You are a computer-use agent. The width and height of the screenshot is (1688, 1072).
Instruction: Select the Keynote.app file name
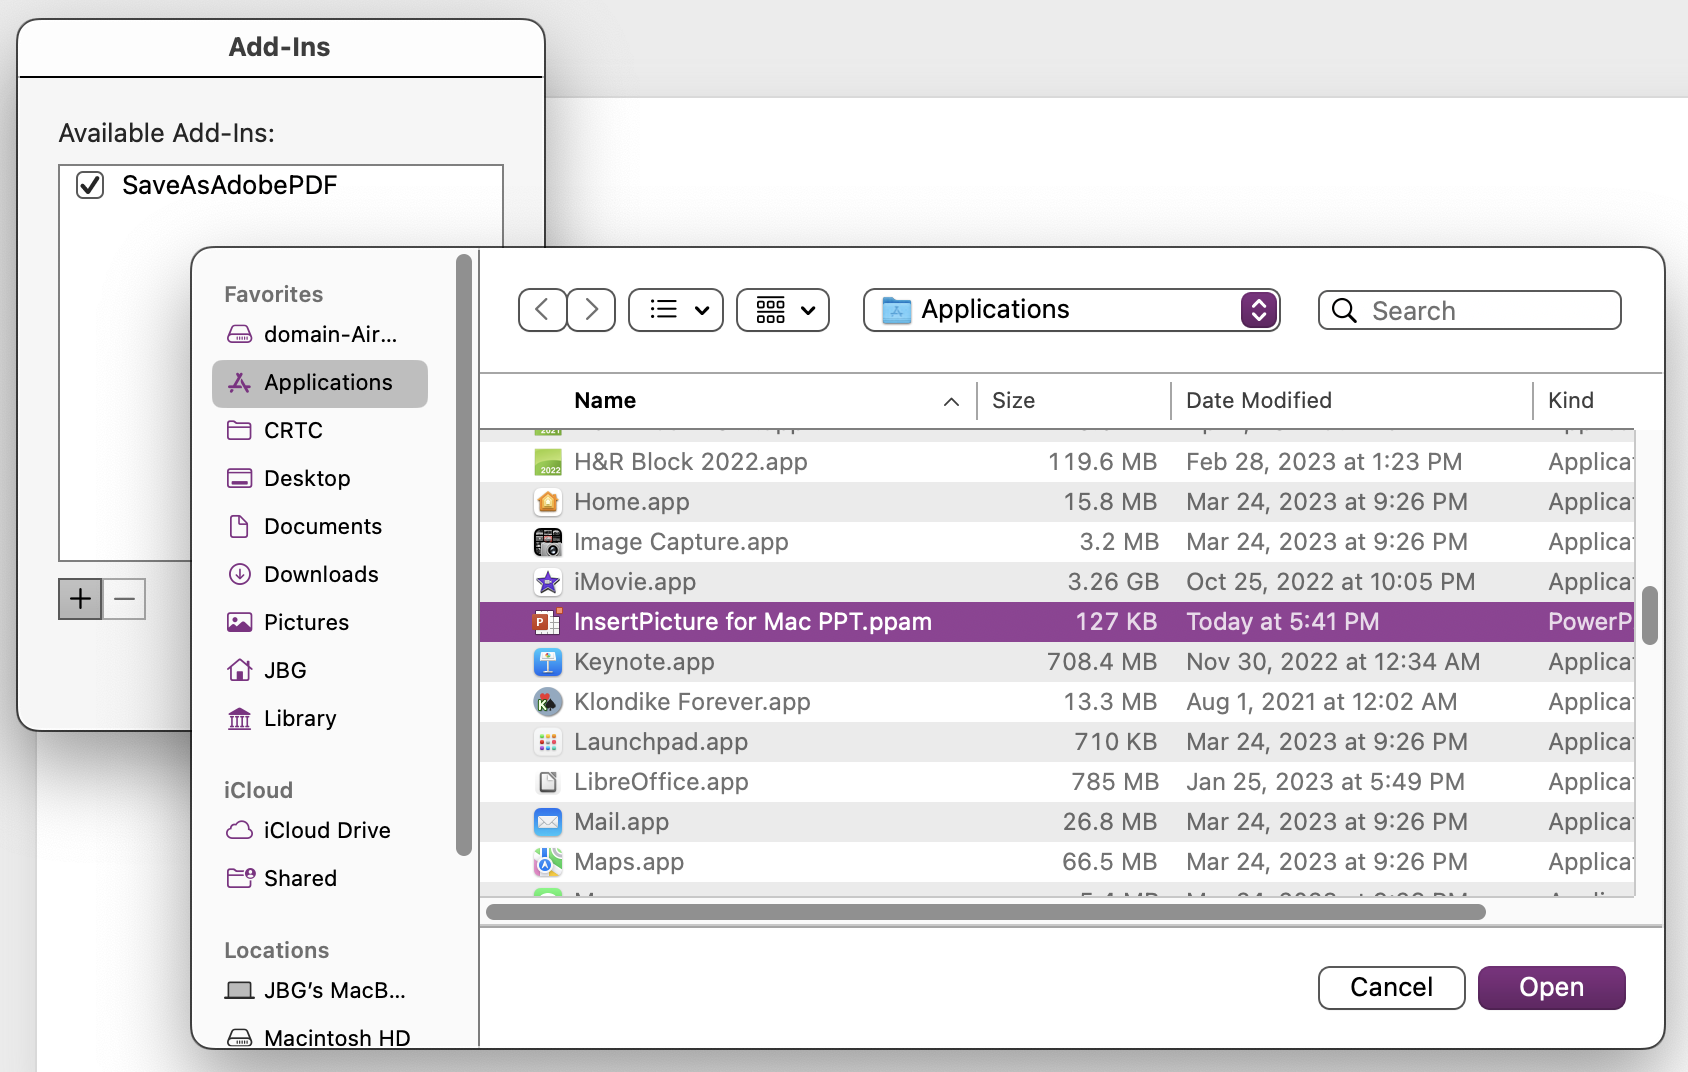click(644, 662)
